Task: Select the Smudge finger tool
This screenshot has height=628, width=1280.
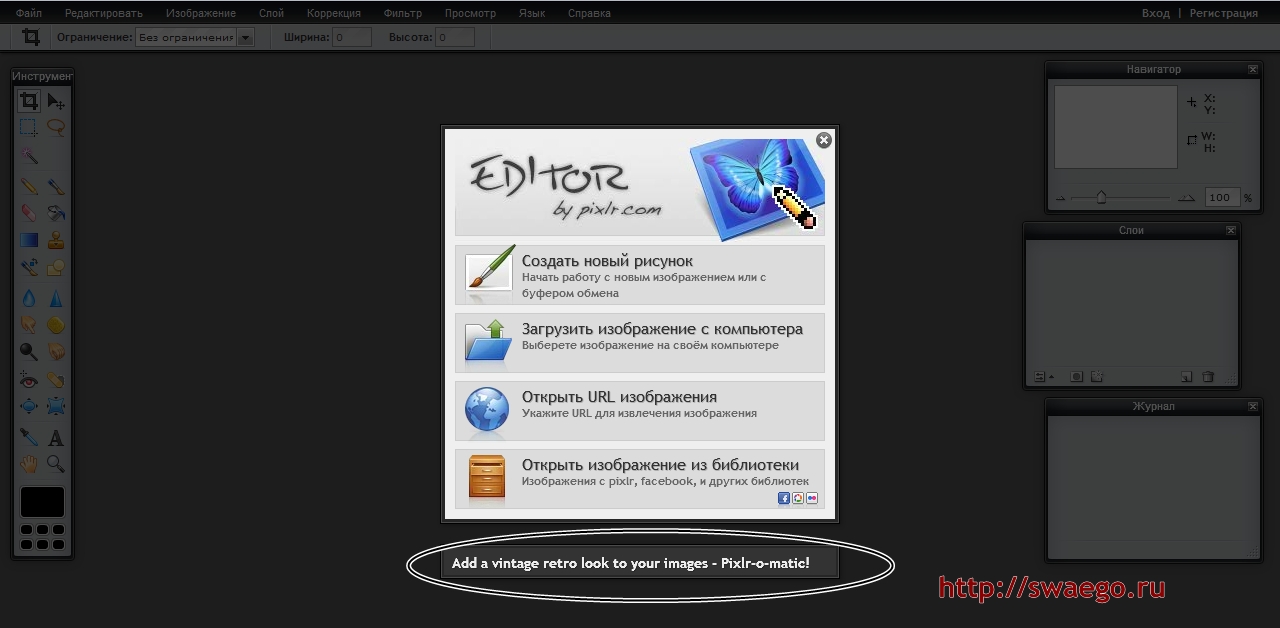Action: [x=29, y=324]
